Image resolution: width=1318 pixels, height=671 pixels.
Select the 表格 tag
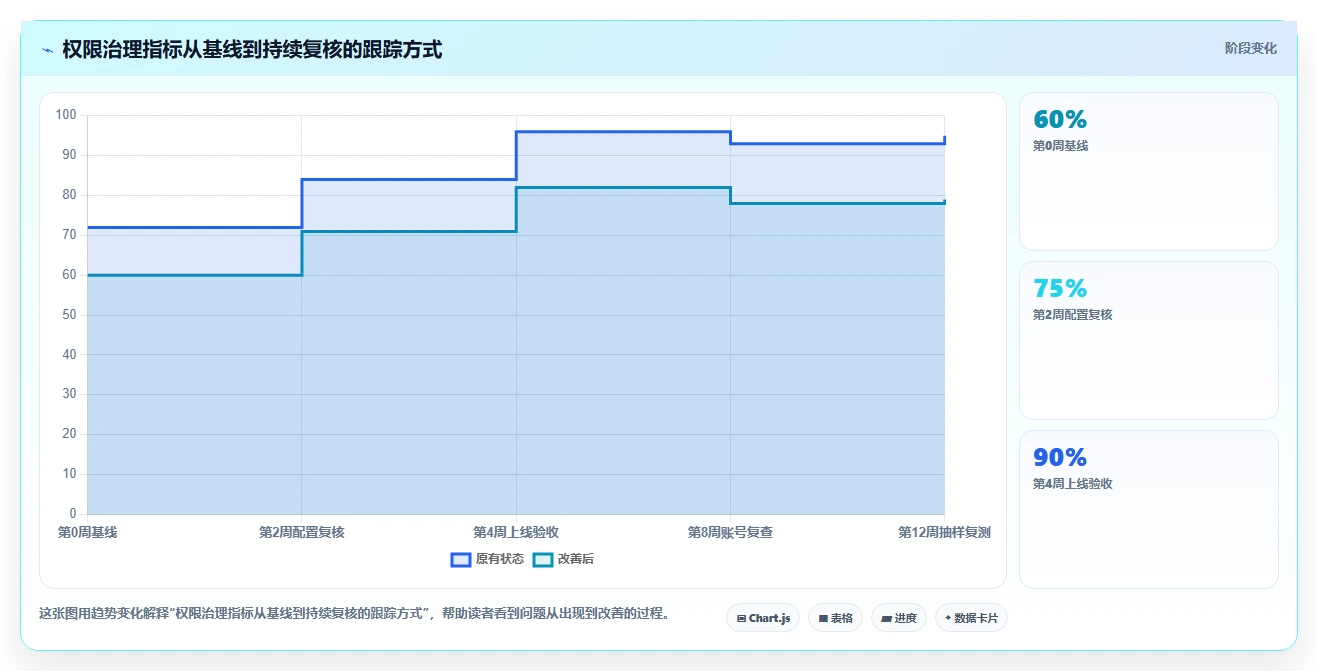[x=835, y=618]
